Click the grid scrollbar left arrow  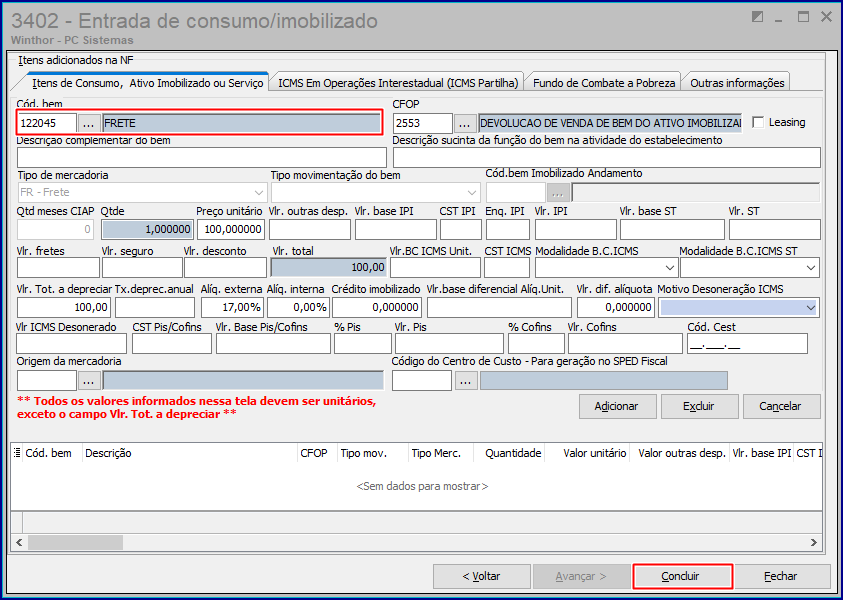[x=19, y=542]
